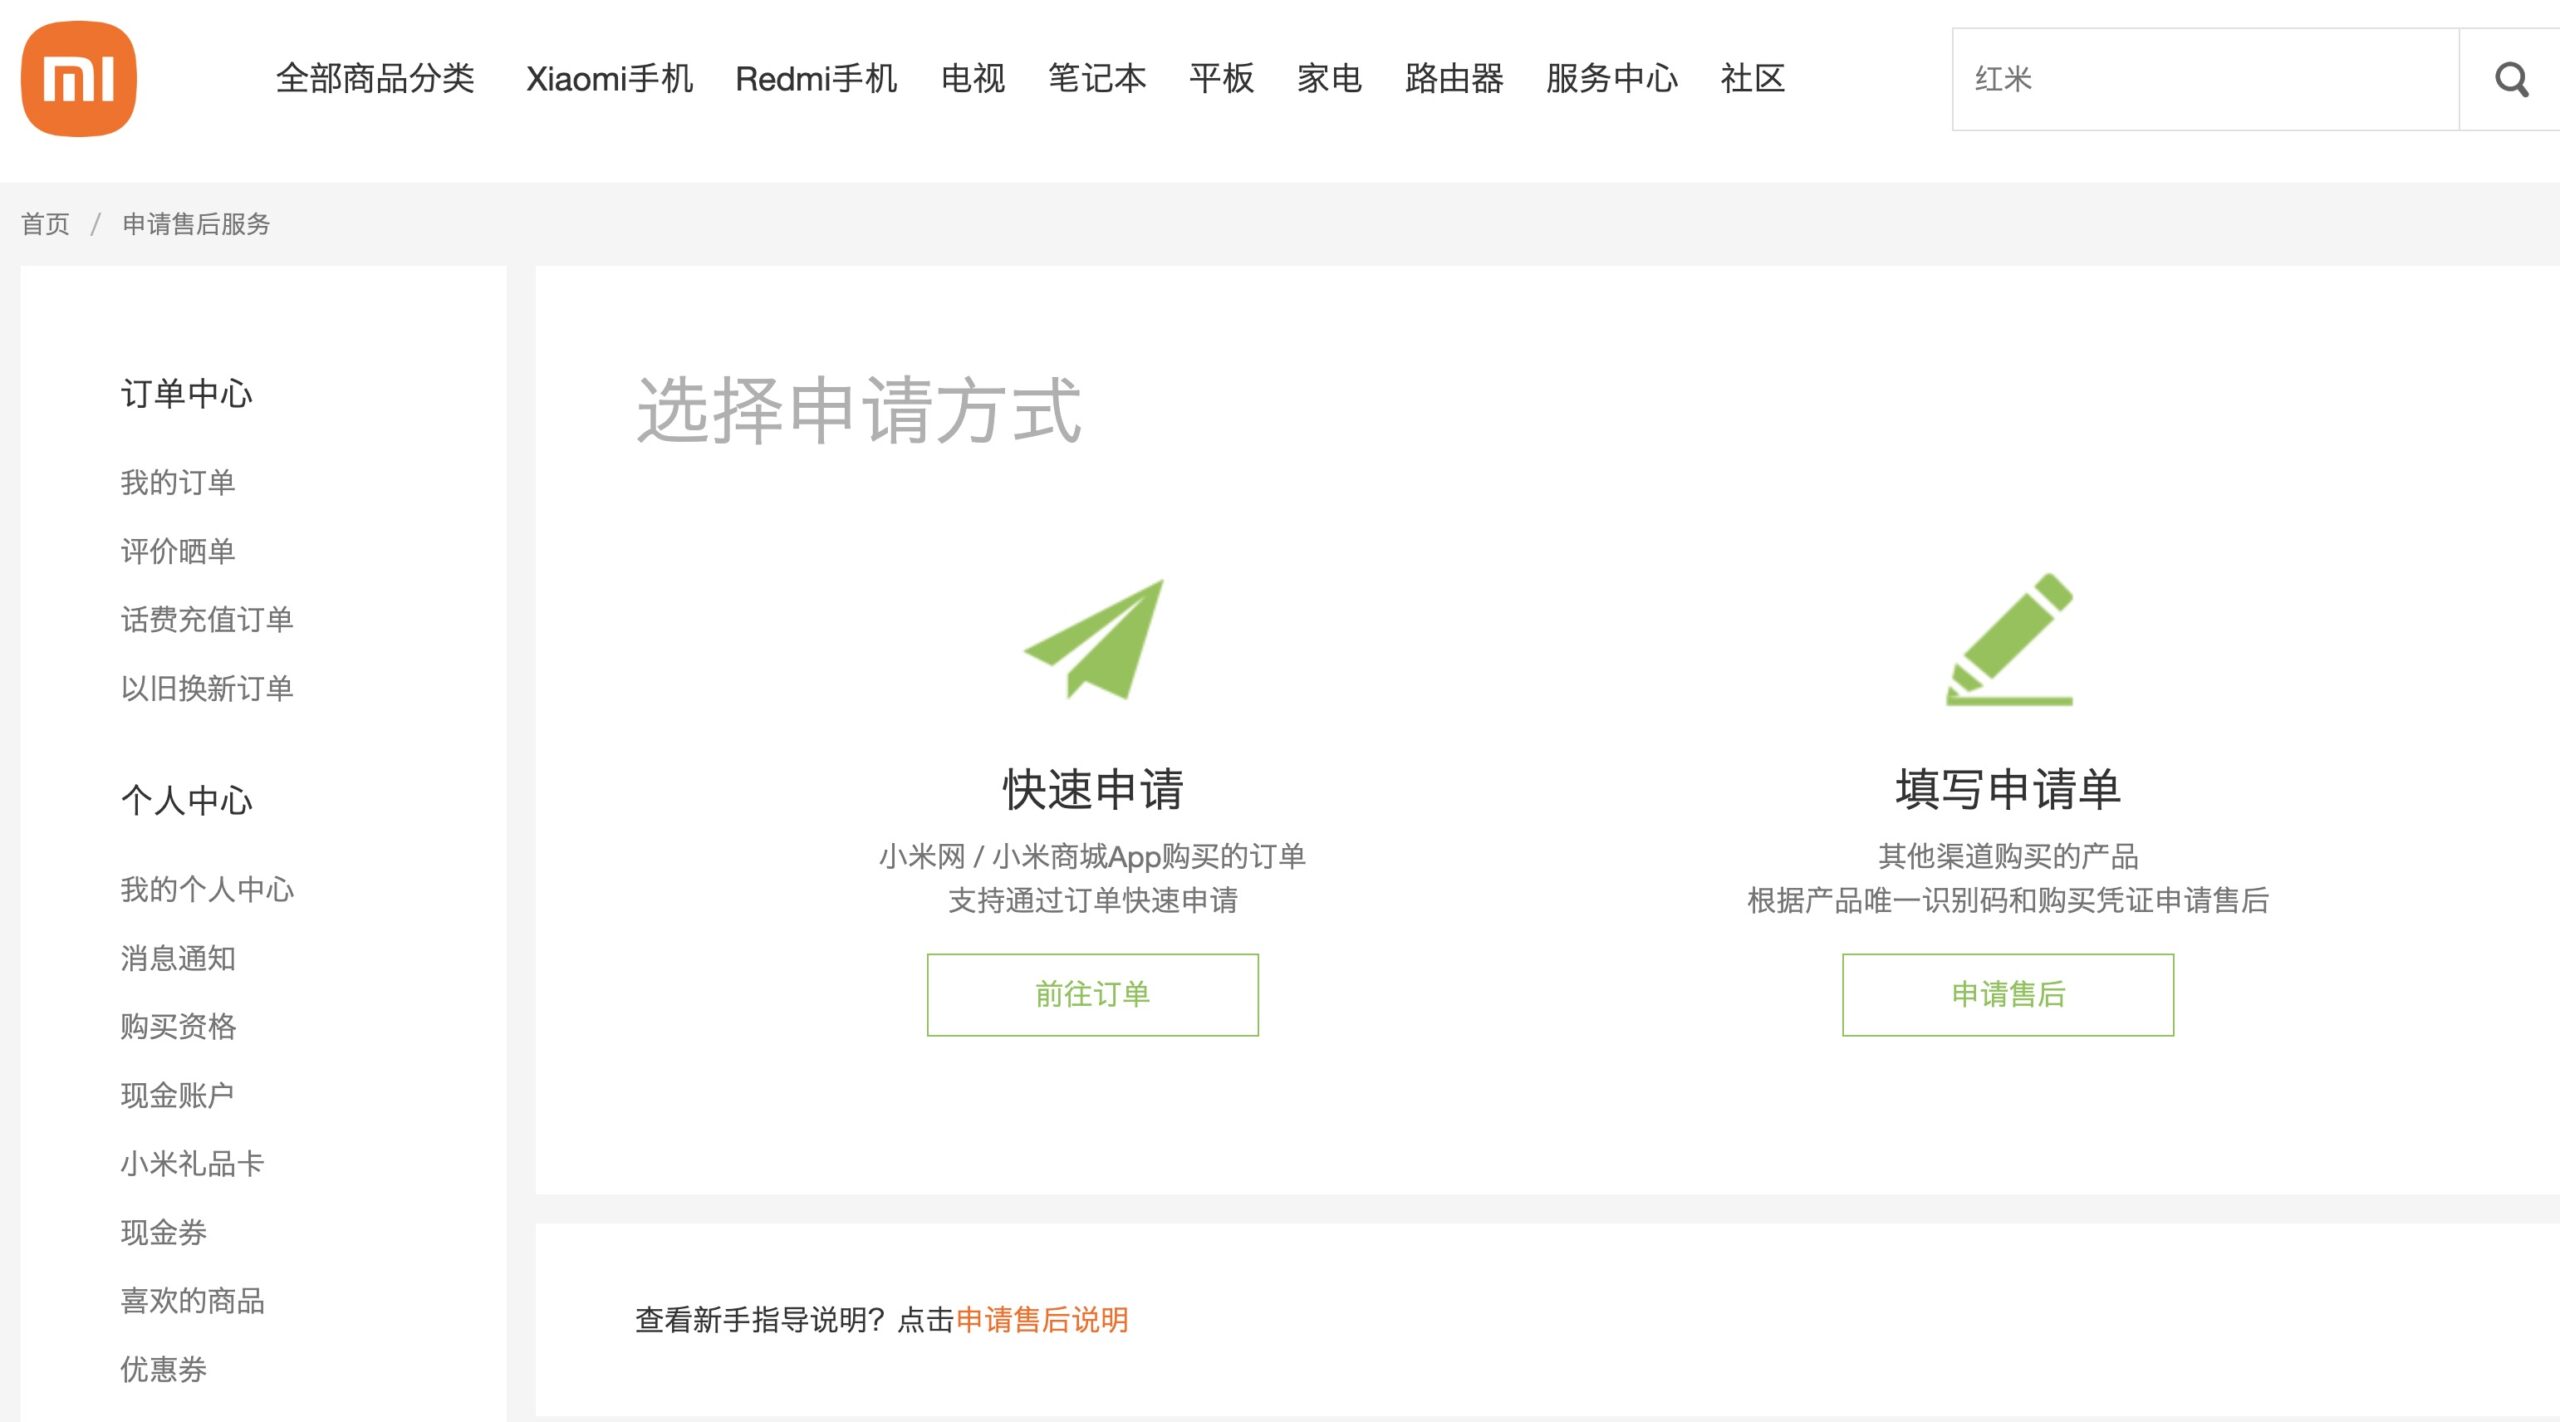Open 我的订单 in the sidebar
The image size is (2560, 1422).
tap(178, 482)
